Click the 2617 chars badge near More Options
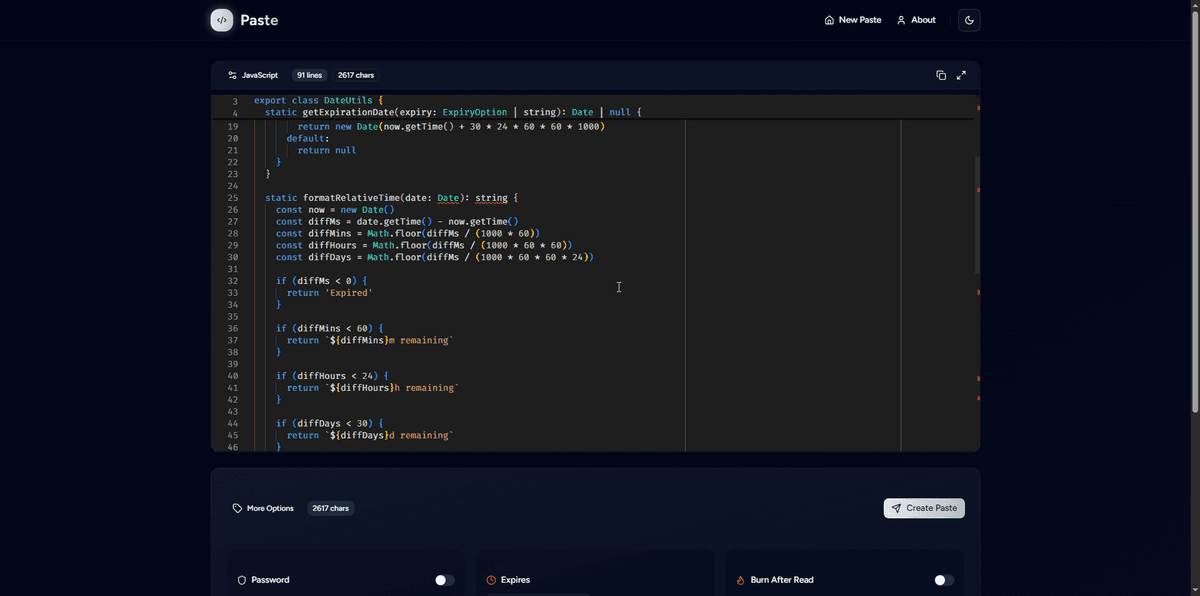1200x596 pixels. click(330, 508)
